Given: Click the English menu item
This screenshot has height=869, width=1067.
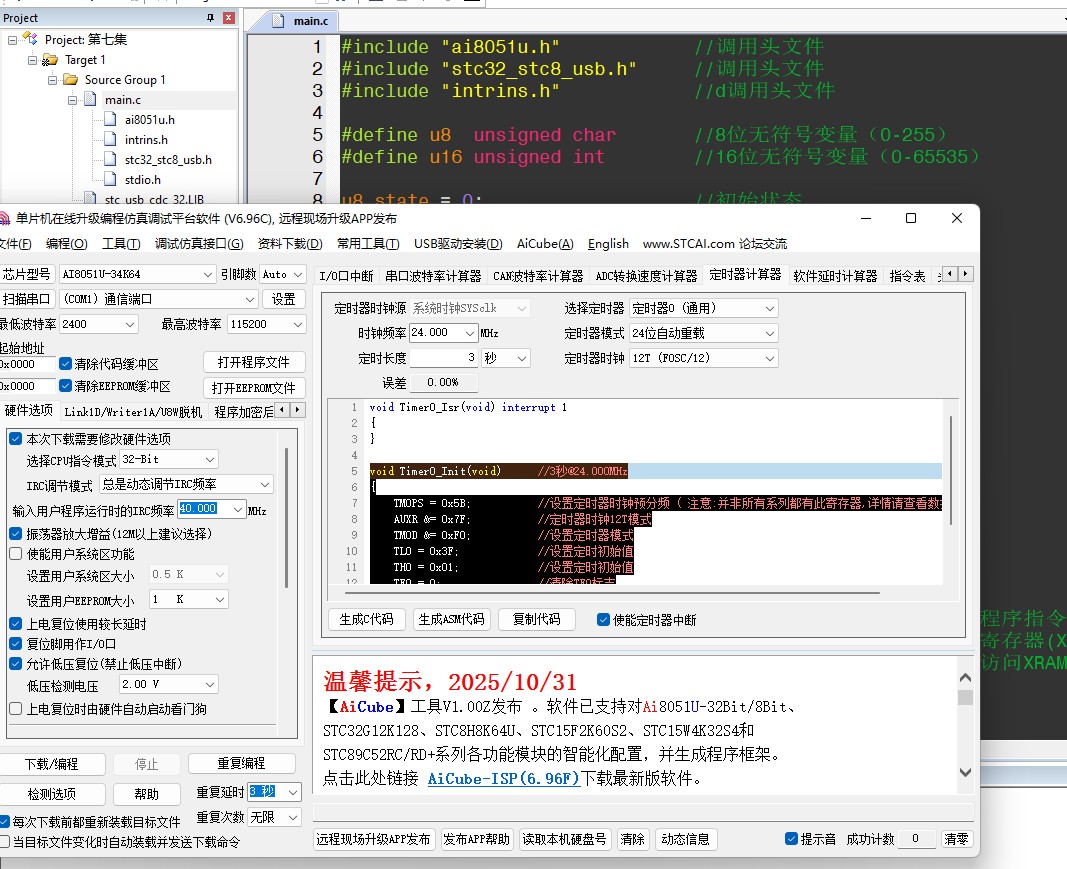Looking at the screenshot, I should (608, 243).
